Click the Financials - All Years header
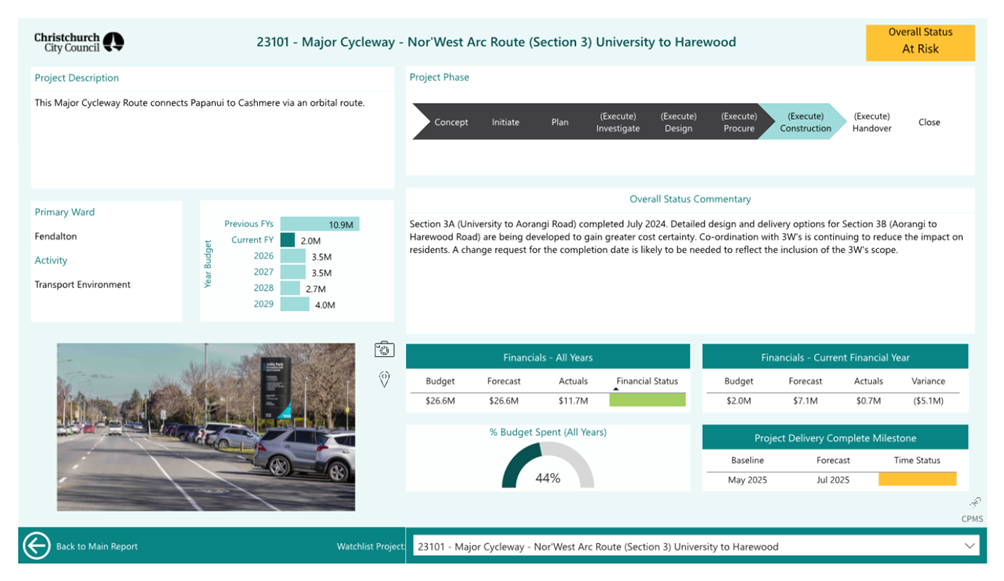This screenshot has width=1004, height=581. [x=548, y=357]
